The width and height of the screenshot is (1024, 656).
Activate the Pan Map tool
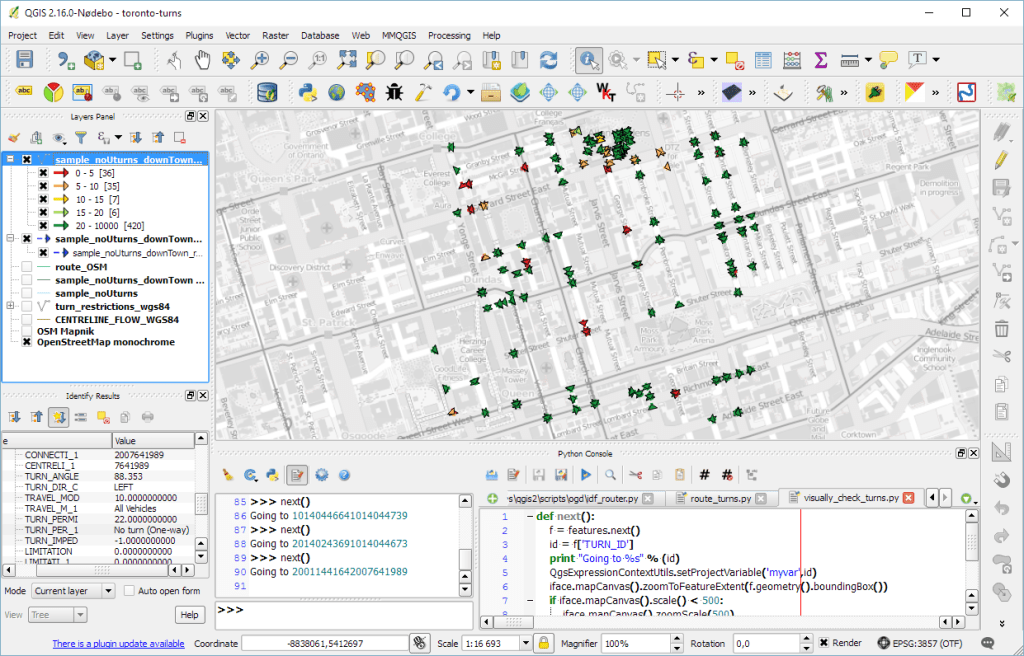[203, 59]
